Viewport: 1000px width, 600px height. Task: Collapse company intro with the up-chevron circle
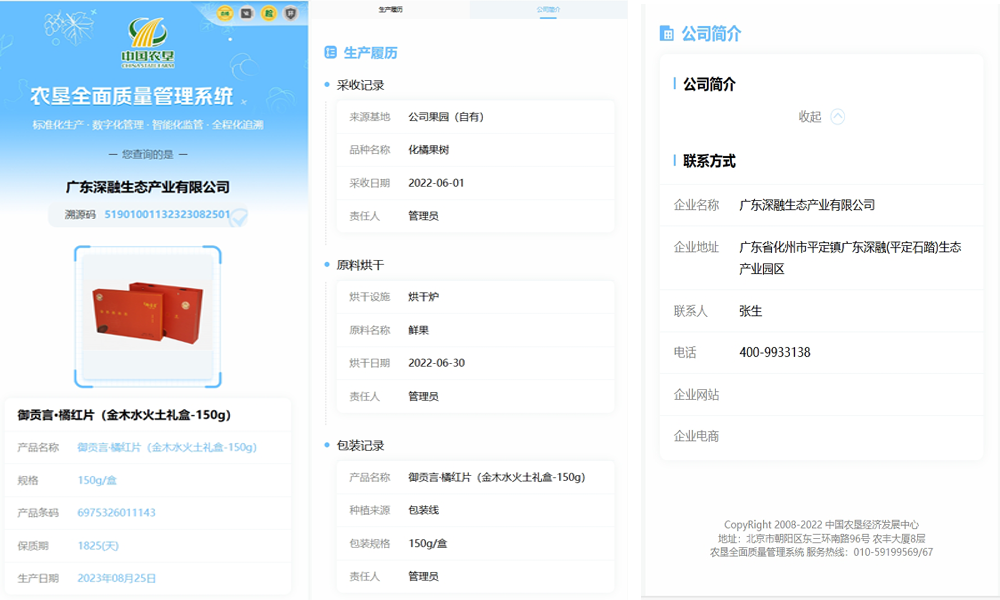(x=837, y=117)
